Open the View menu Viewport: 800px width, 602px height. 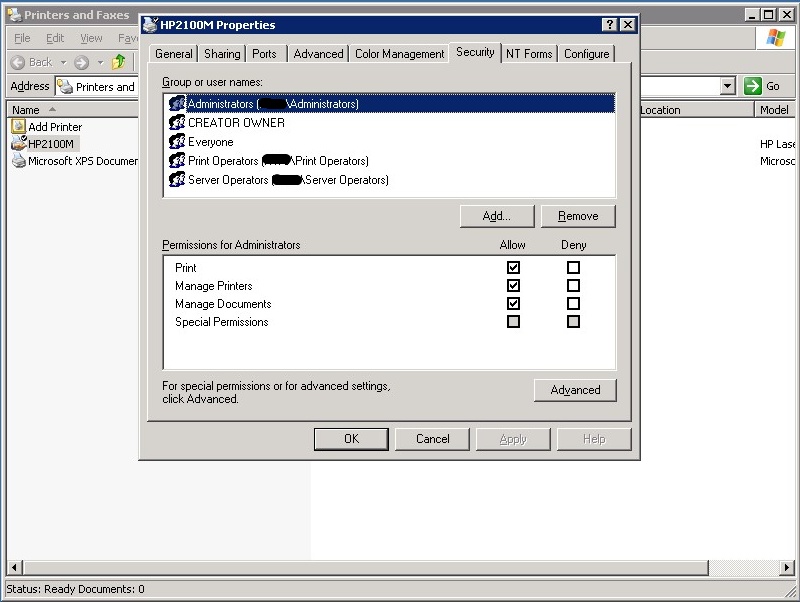coord(91,37)
